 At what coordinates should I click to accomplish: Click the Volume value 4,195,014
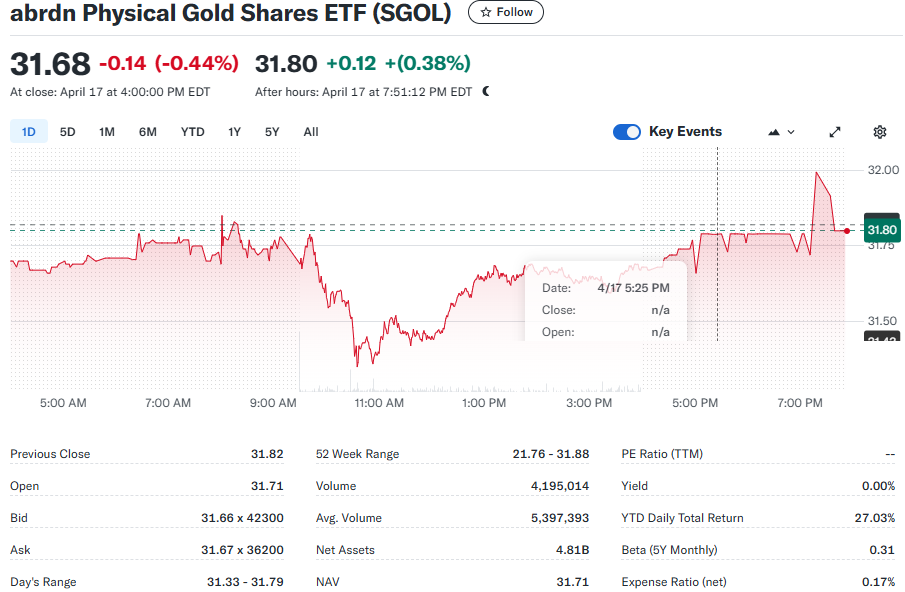[560, 486]
